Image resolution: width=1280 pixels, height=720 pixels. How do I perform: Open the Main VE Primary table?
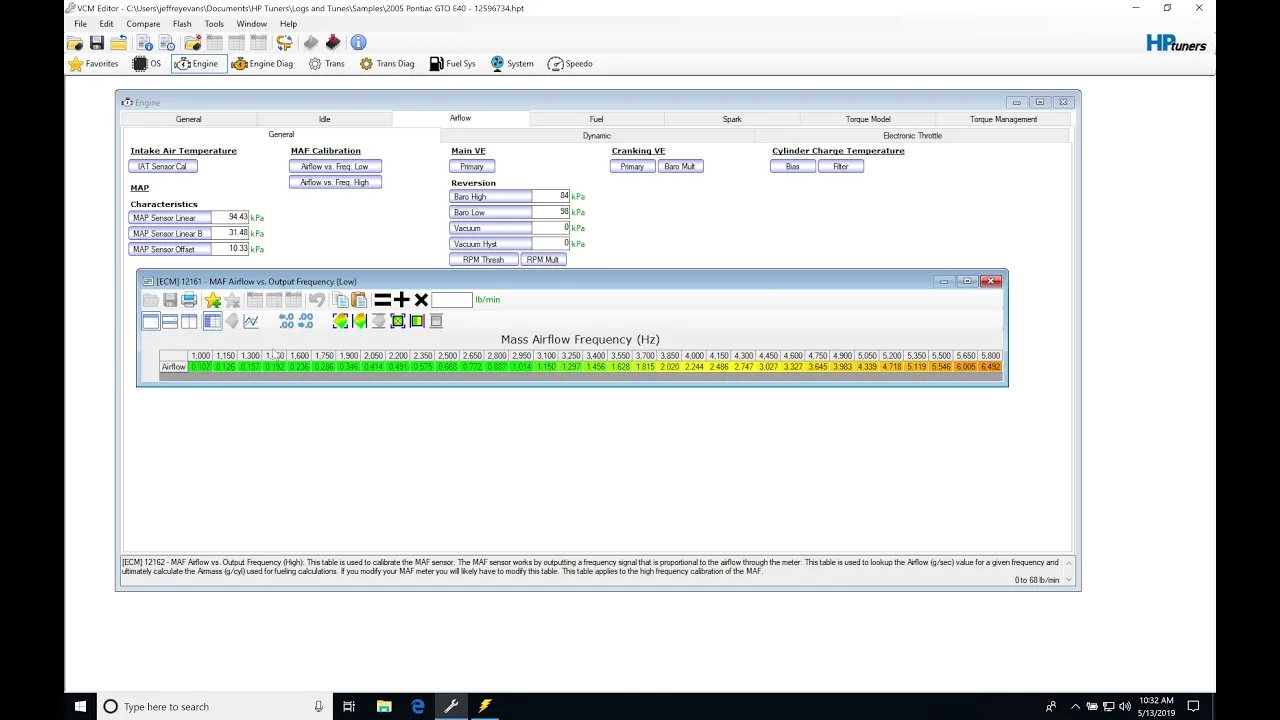(472, 167)
